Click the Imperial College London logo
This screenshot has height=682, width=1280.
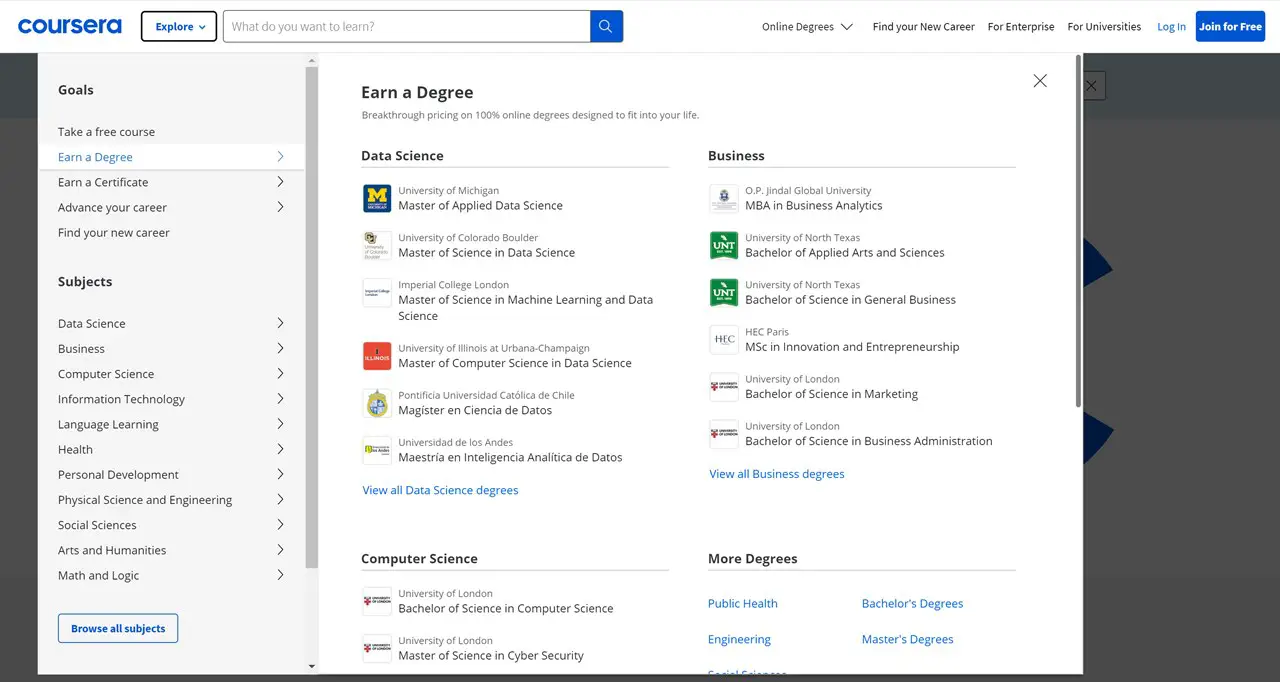click(x=377, y=292)
